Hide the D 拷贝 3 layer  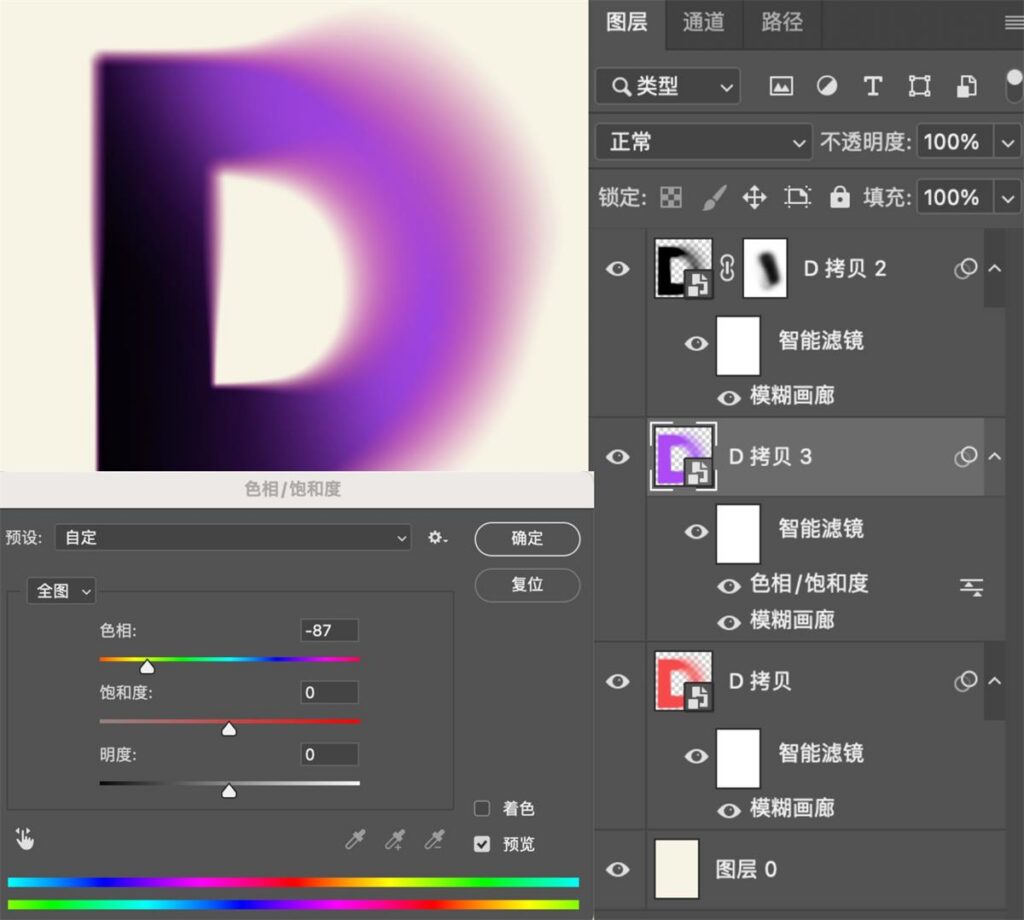[x=618, y=456]
